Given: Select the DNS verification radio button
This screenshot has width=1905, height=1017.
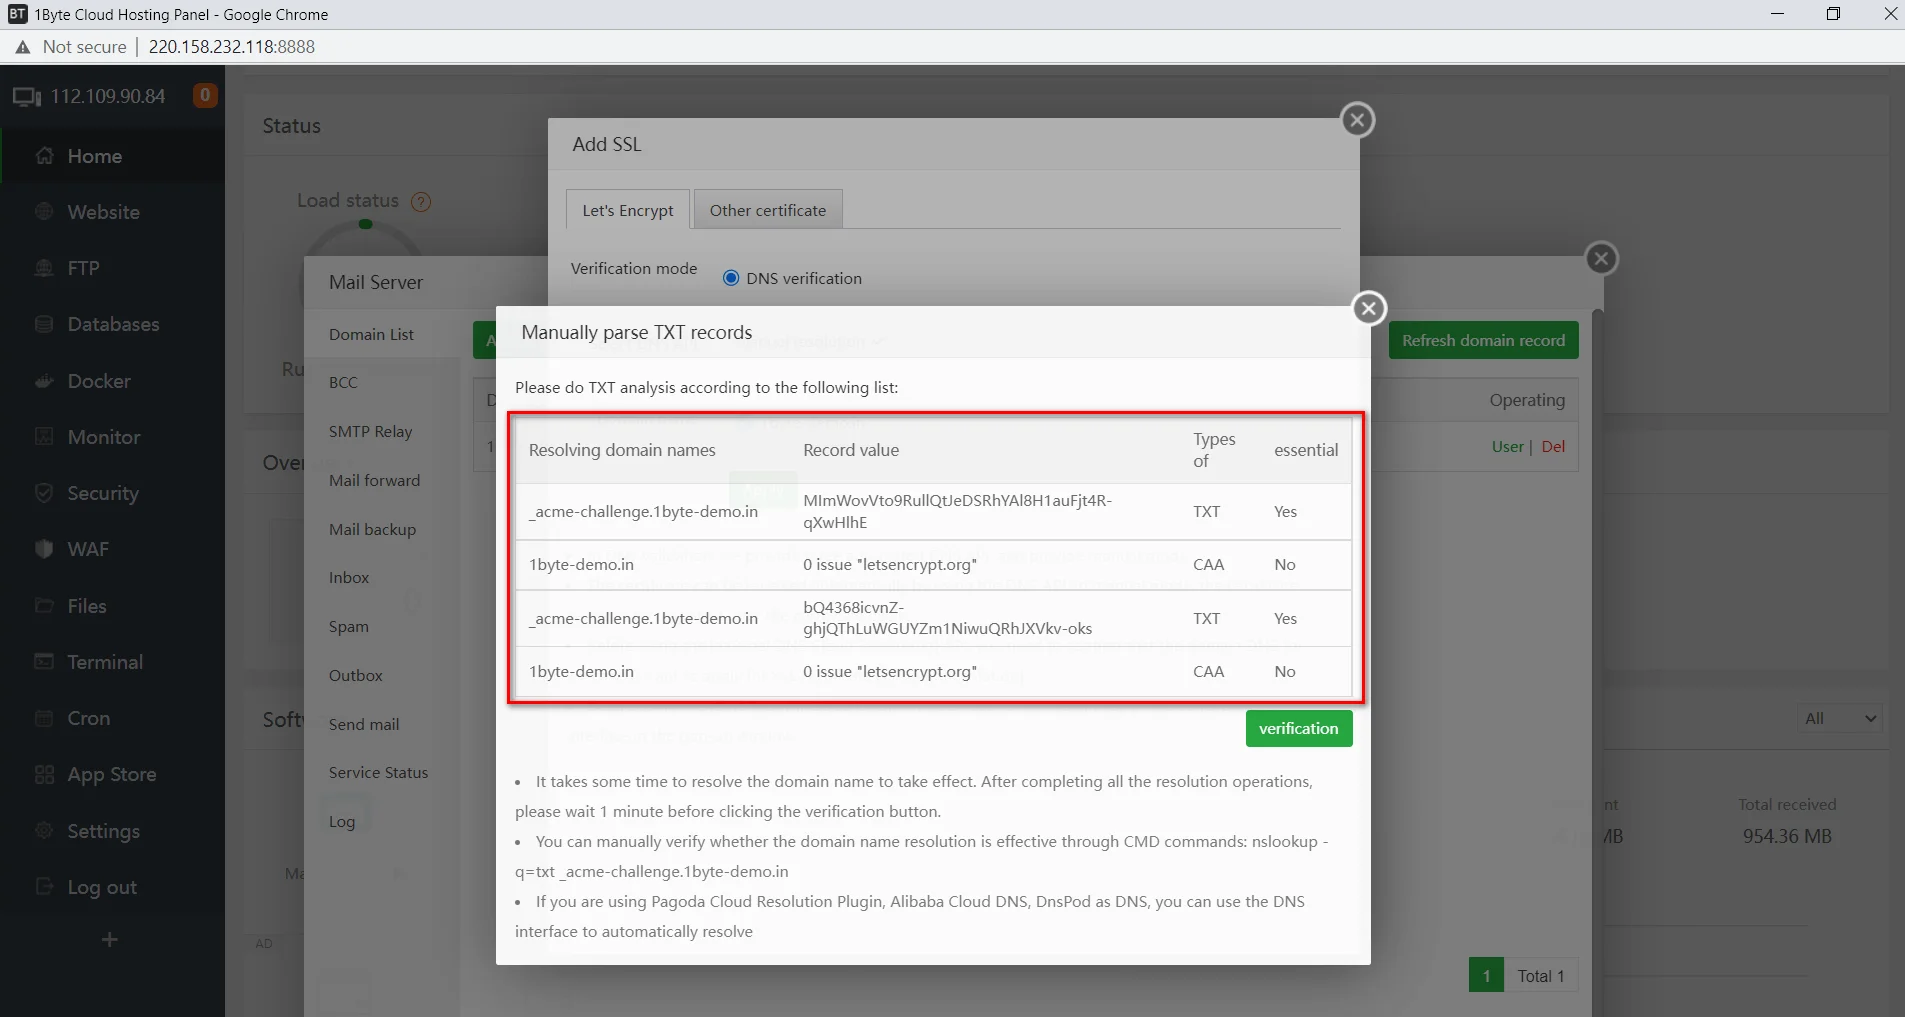Looking at the screenshot, I should [731, 278].
